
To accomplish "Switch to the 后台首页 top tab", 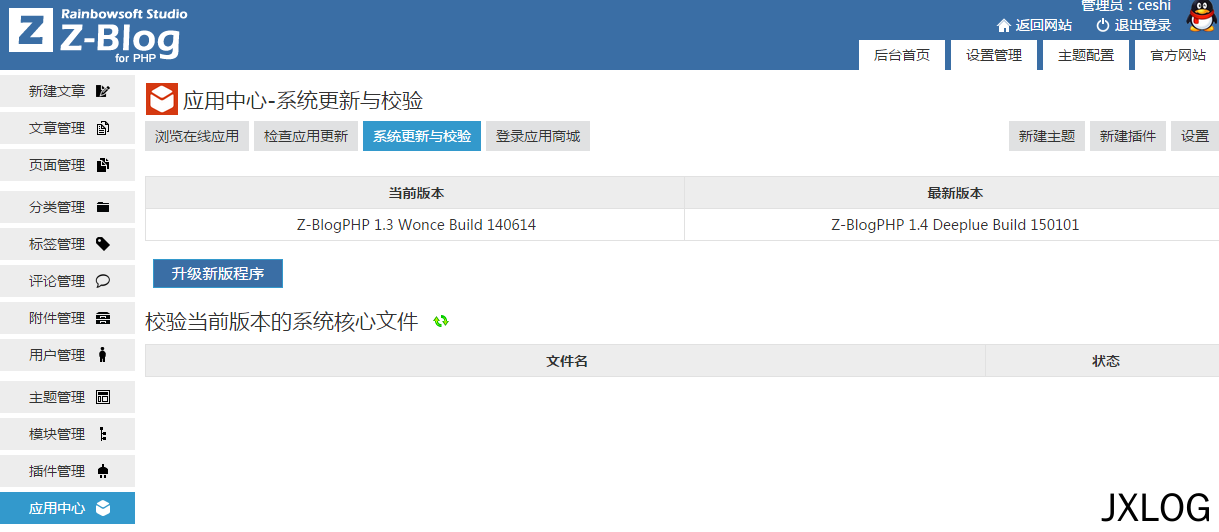I will coord(902,55).
